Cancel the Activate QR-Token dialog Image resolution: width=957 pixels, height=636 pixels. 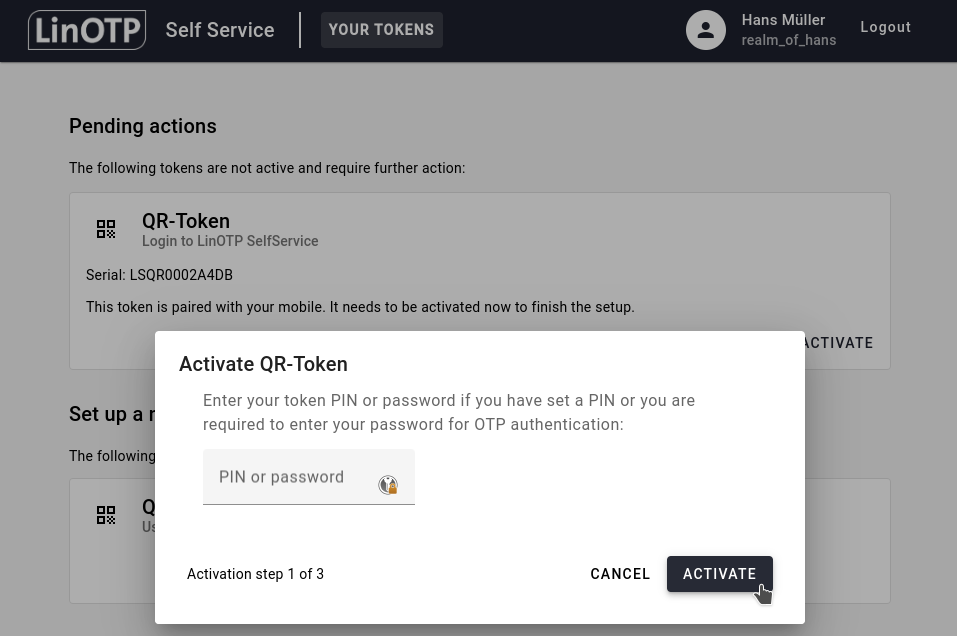pos(620,574)
